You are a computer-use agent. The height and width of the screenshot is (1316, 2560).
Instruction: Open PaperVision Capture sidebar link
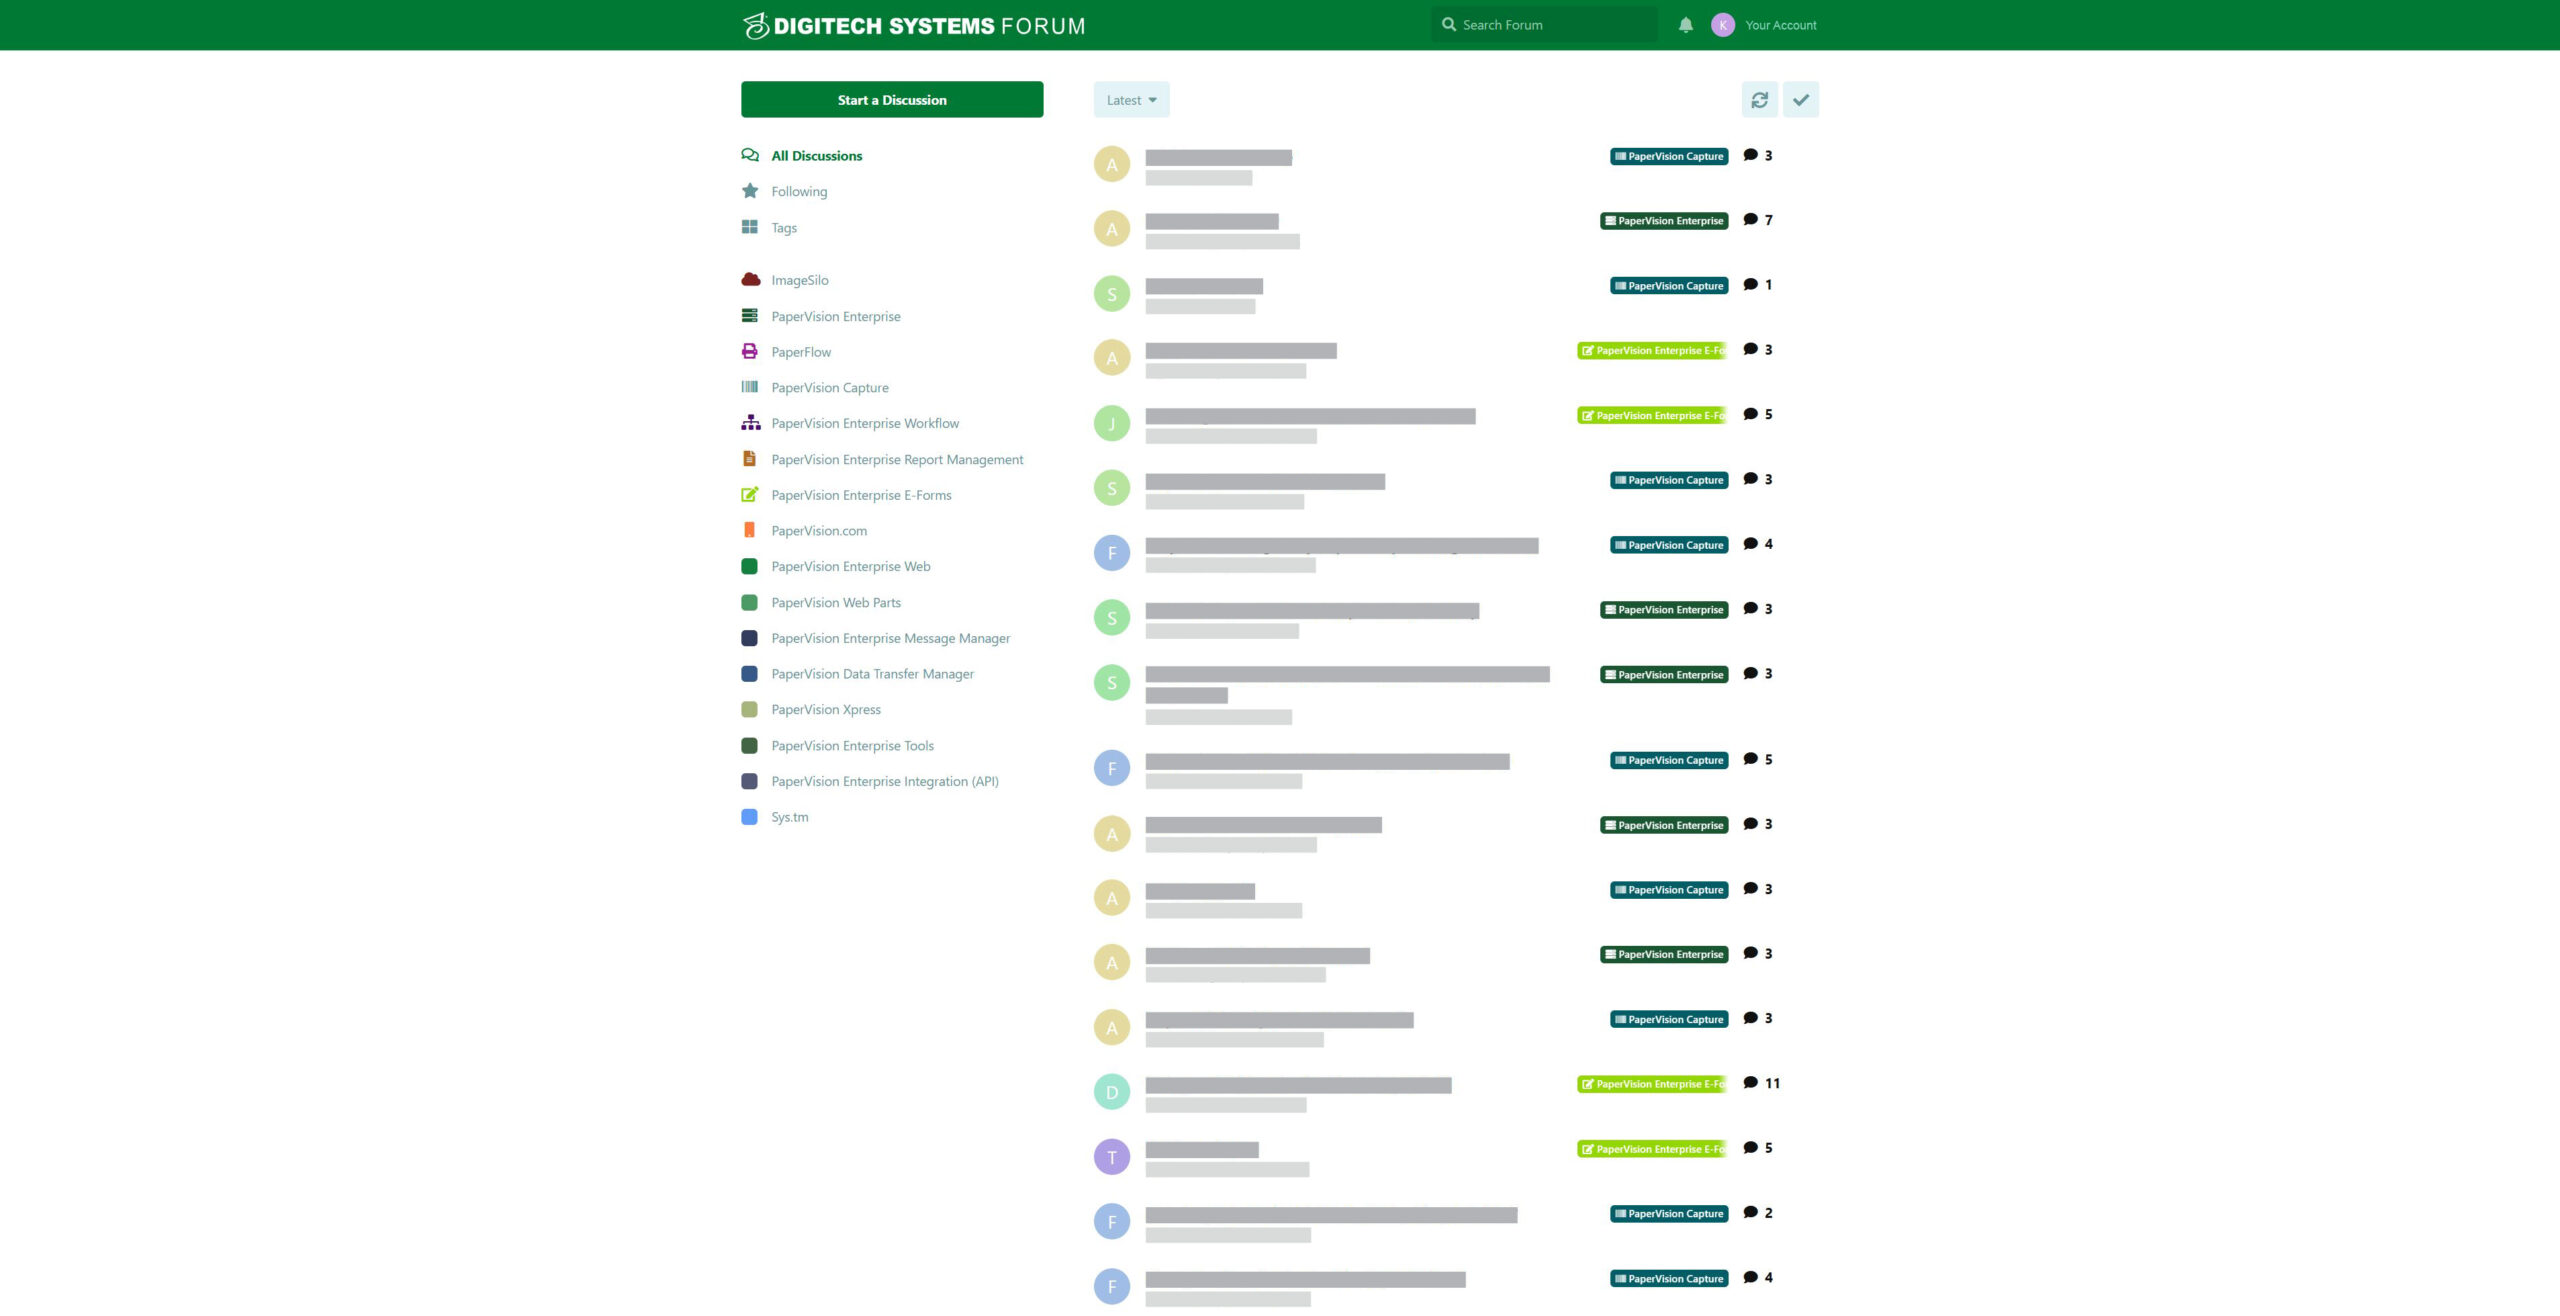[830, 387]
